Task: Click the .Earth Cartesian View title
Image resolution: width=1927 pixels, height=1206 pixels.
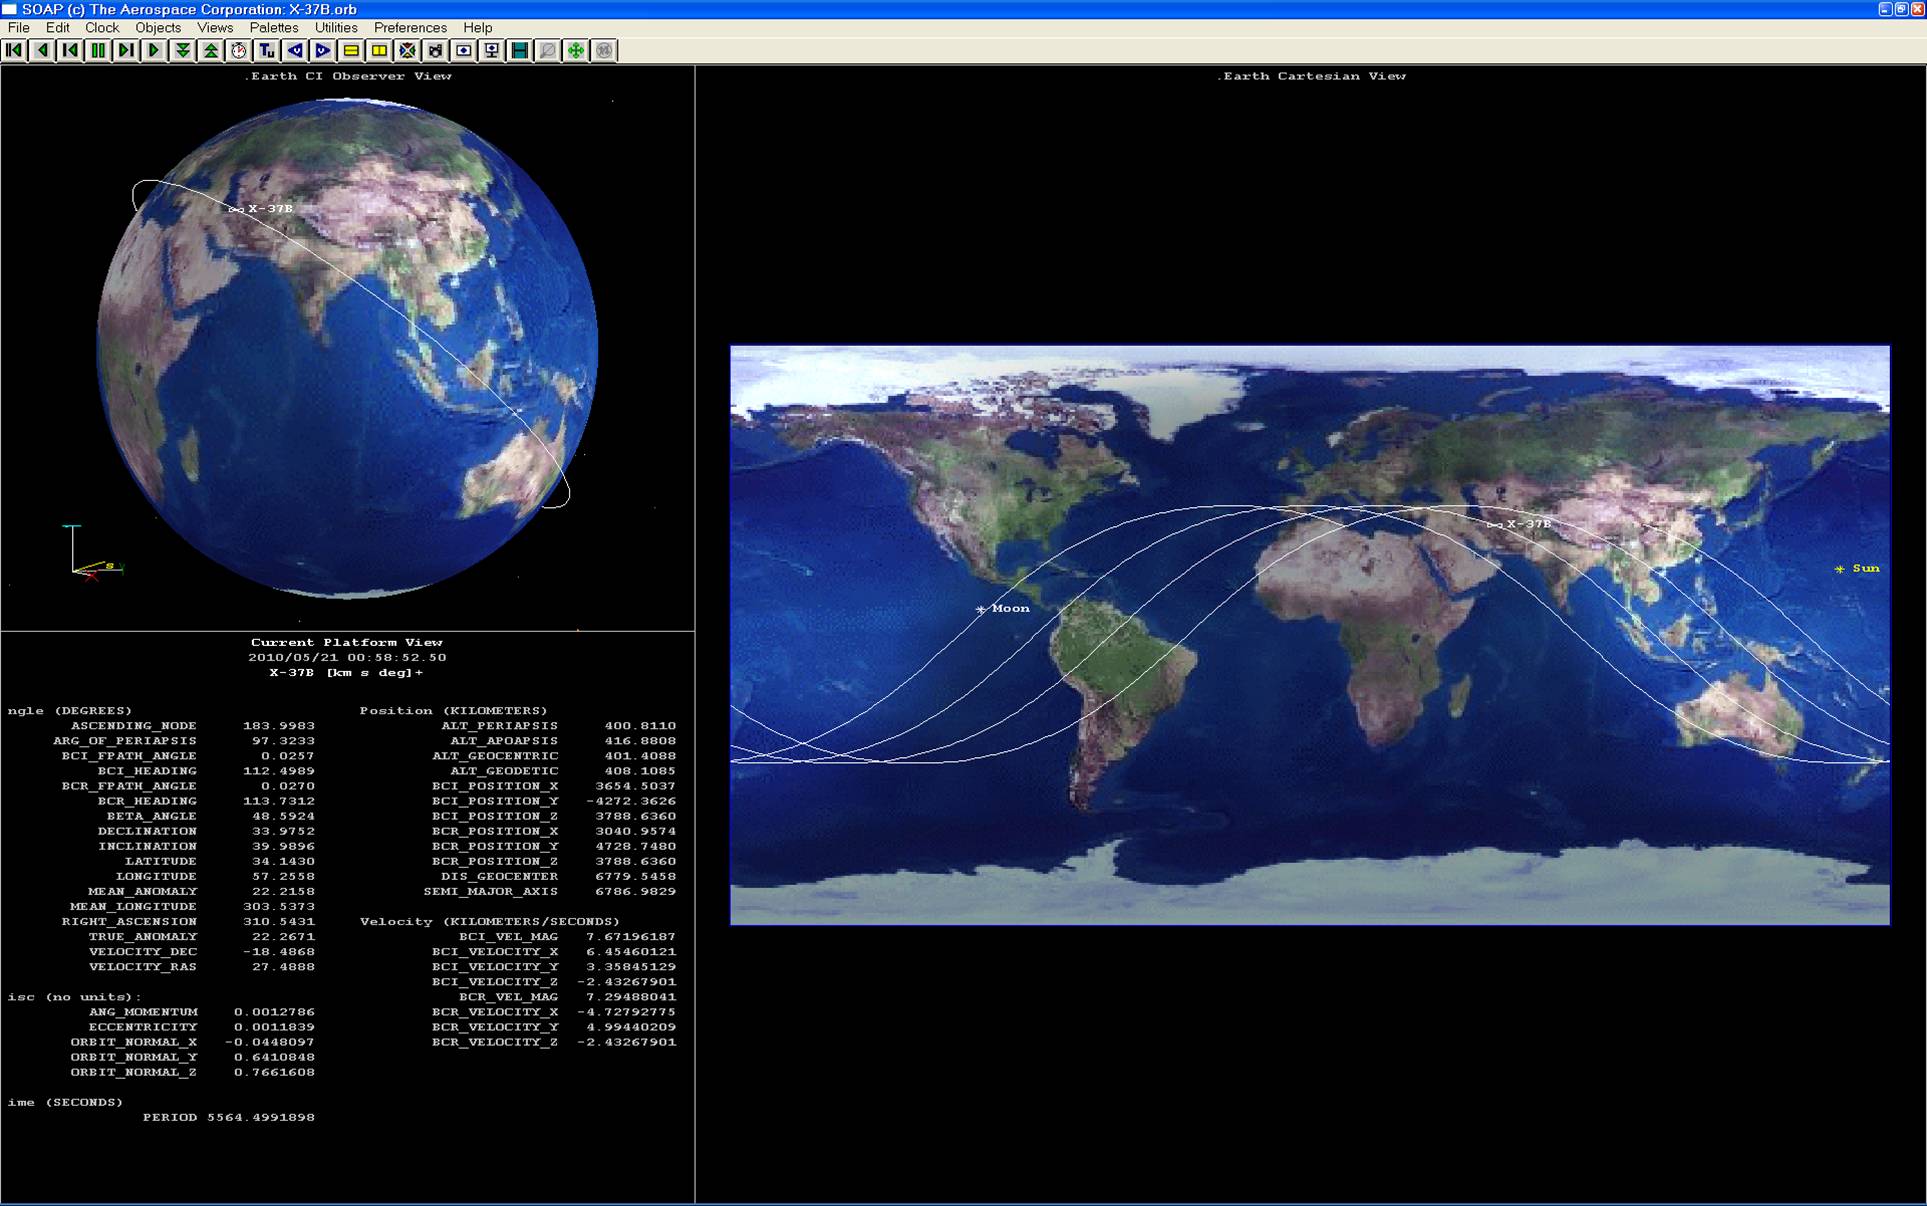Action: click(1311, 76)
